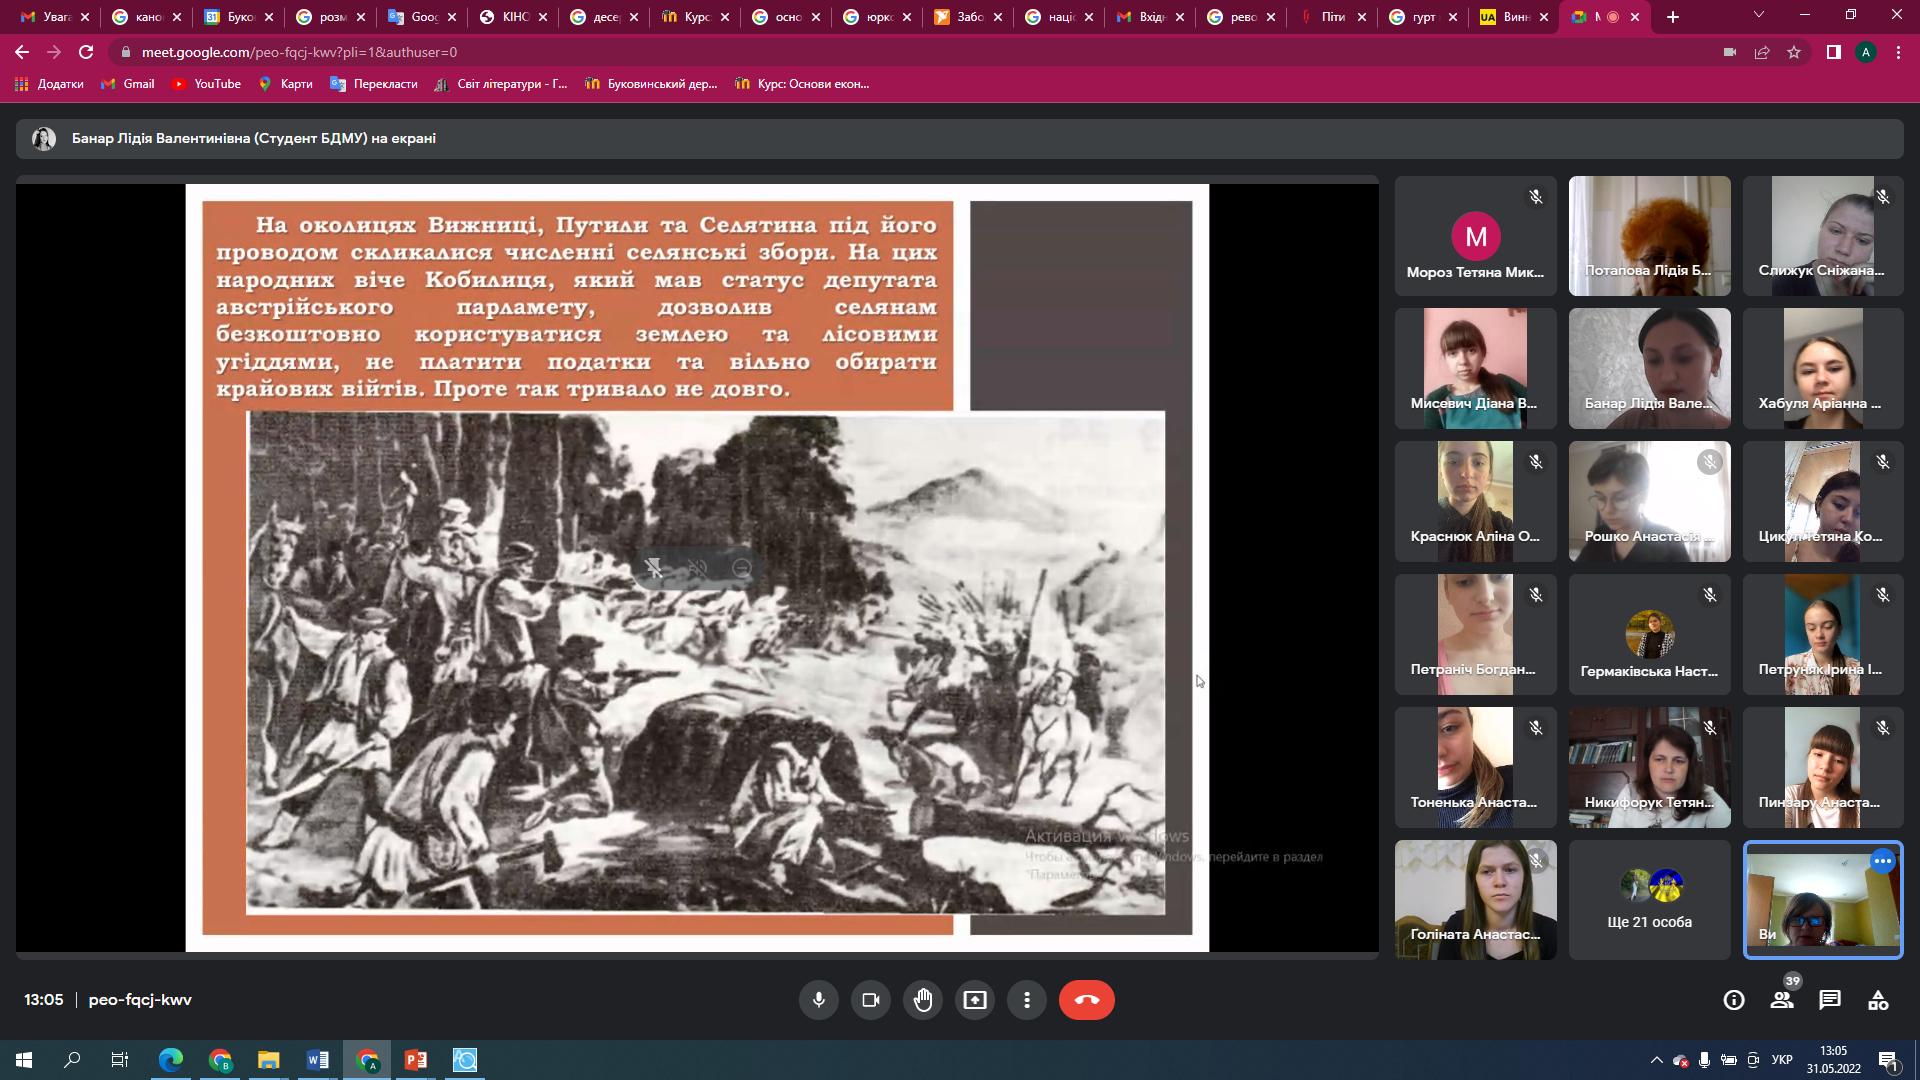The width and height of the screenshot is (1920, 1080).
Task: Bookmark this page with the star icon
Action: pos(1794,52)
